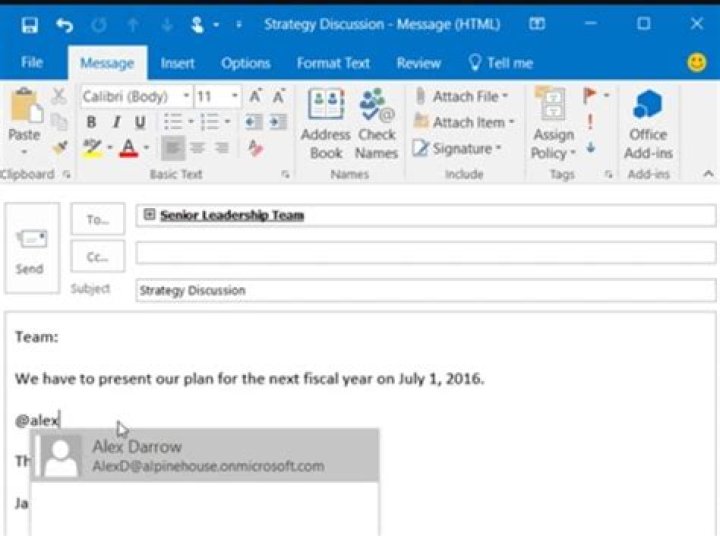Click Check Names icon
720x536 pixels.
click(377, 124)
